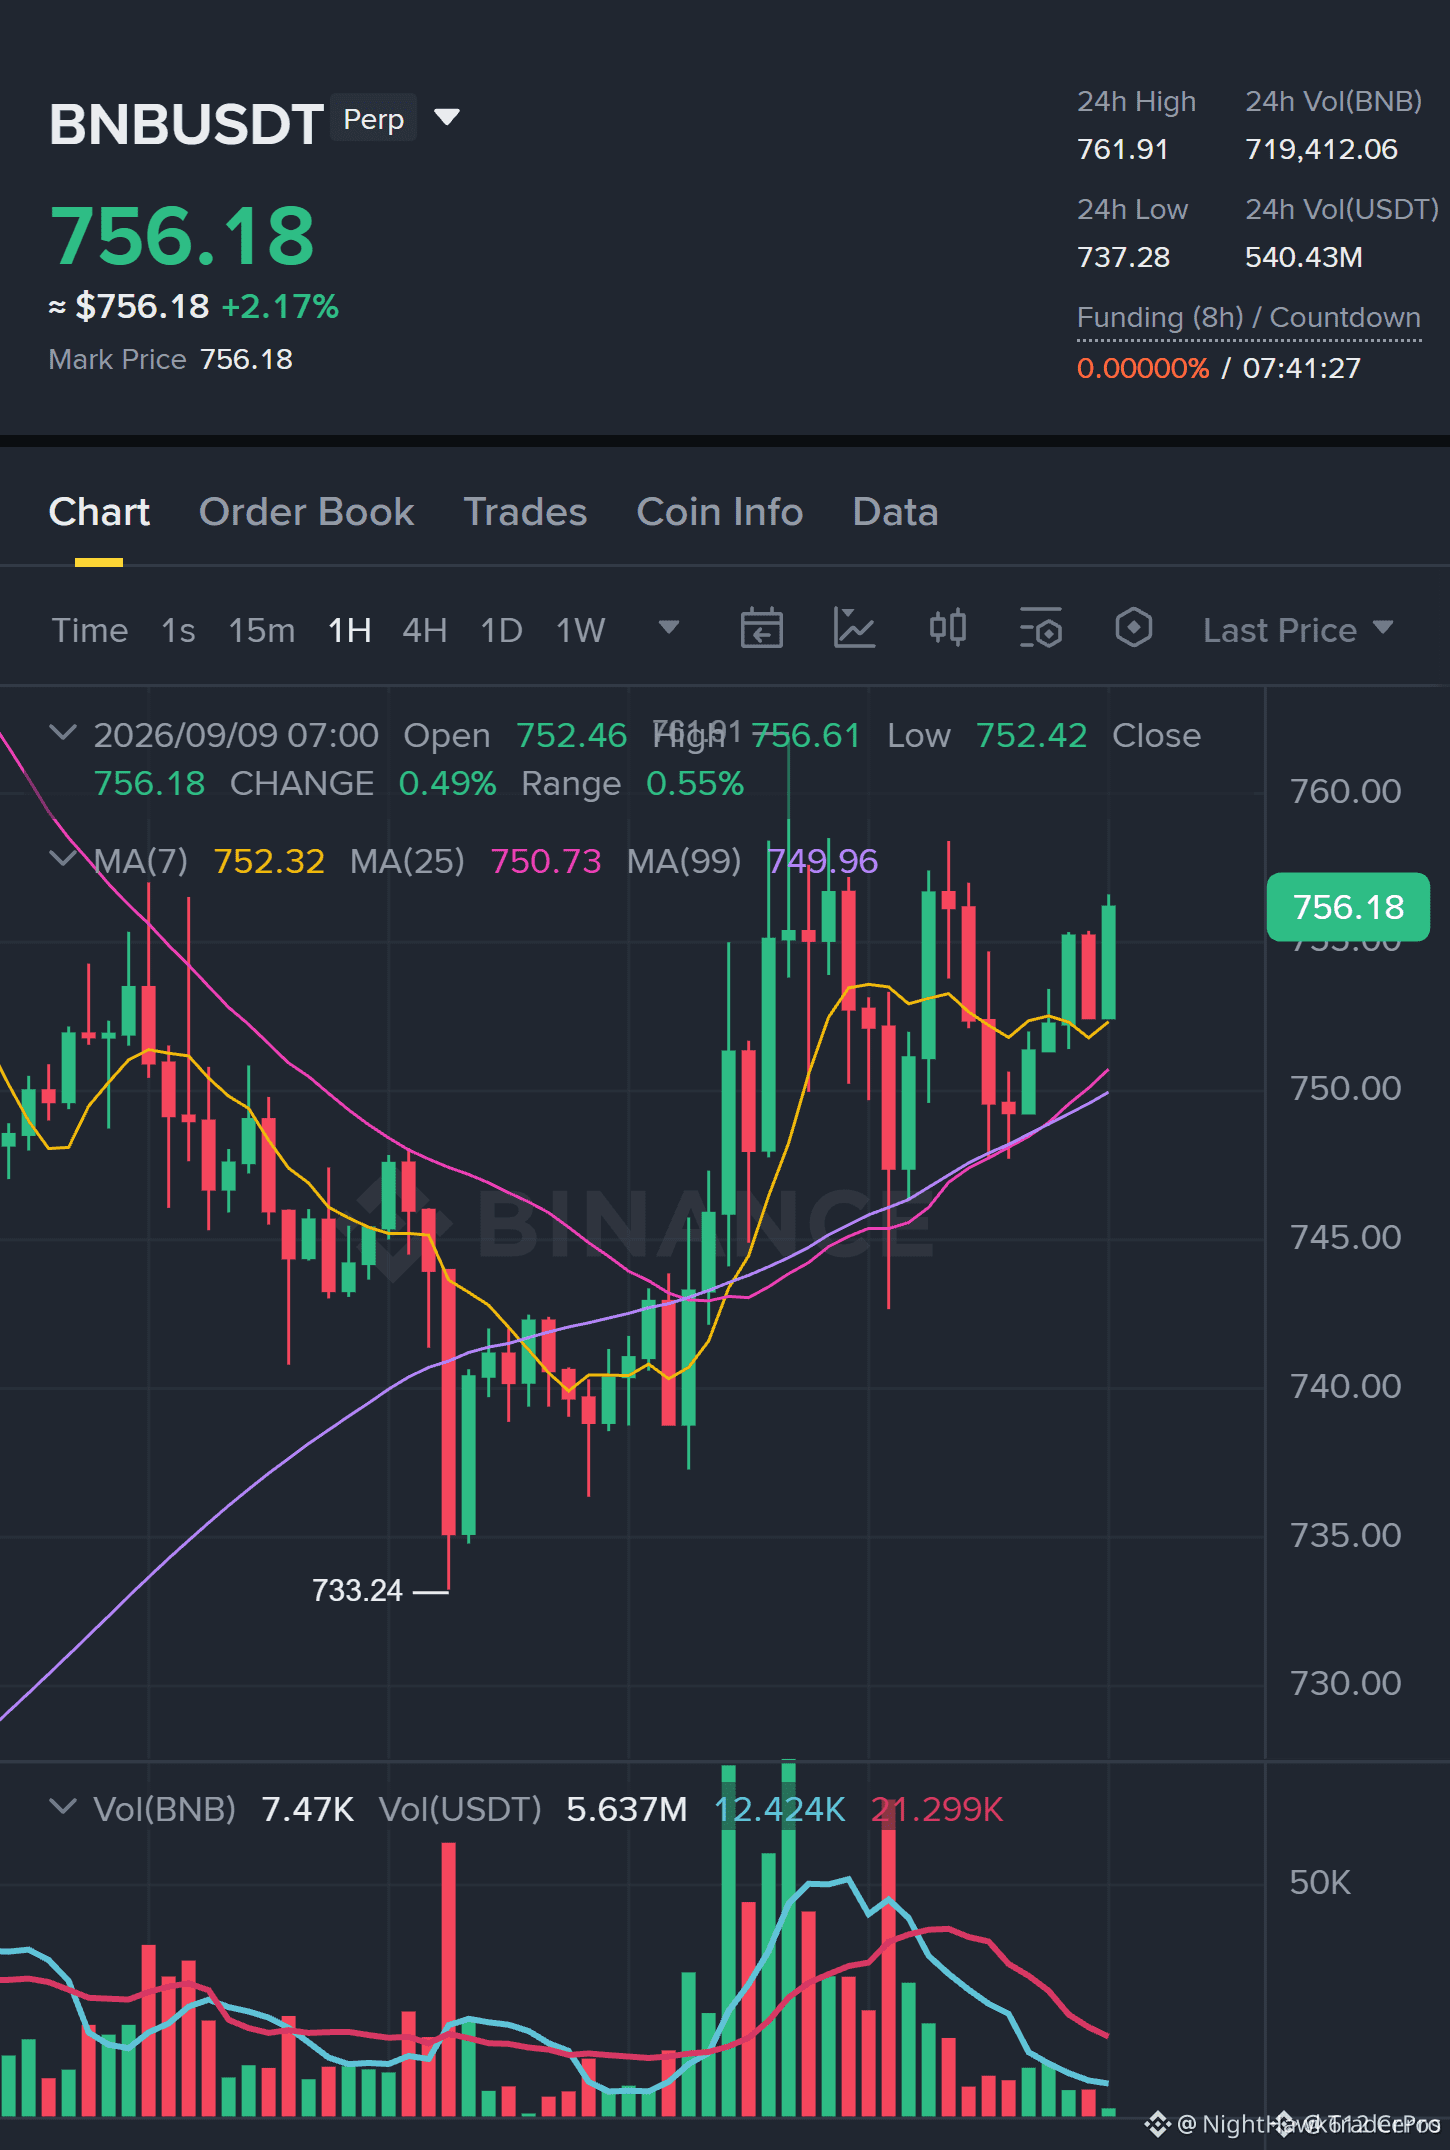Click the Funding (8h) / Countdown label
1450x2150 pixels.
click(1248, 317)
